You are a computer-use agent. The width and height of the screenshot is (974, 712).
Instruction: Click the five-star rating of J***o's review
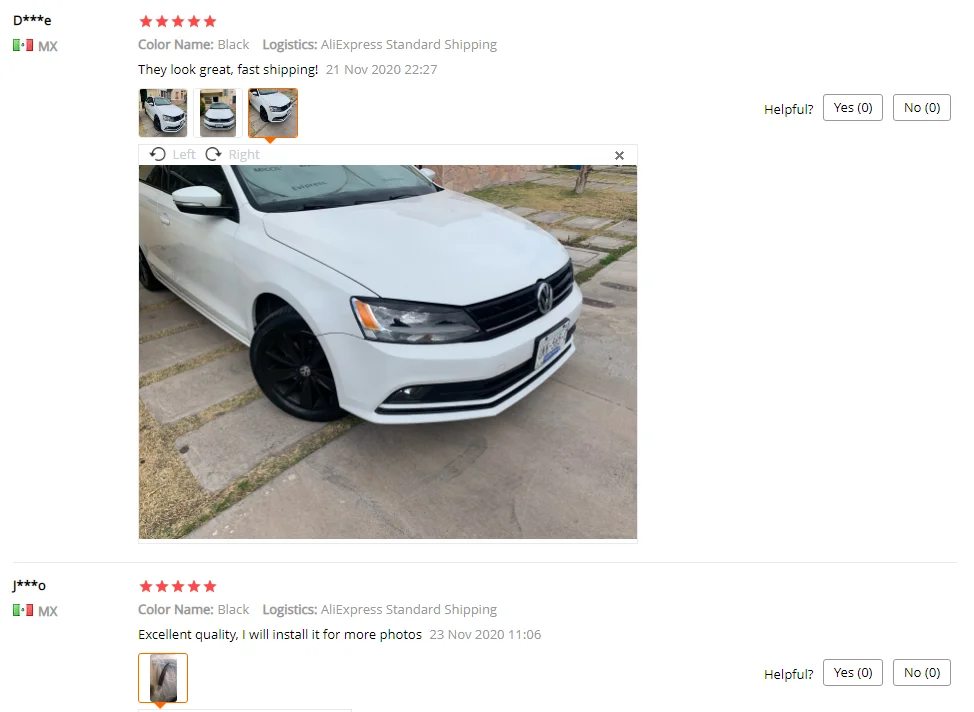pos(178,586)
